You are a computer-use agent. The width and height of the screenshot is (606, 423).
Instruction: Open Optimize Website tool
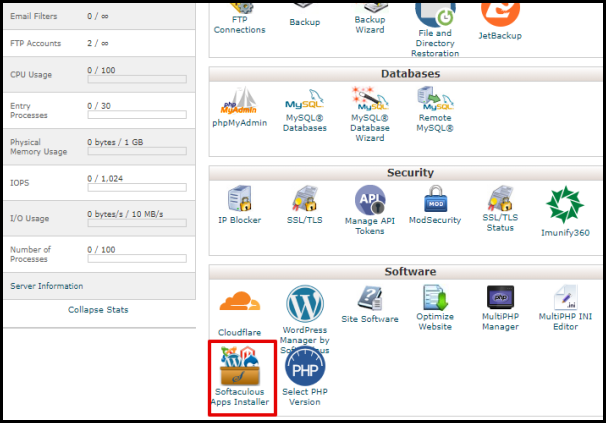coord(435,308)
